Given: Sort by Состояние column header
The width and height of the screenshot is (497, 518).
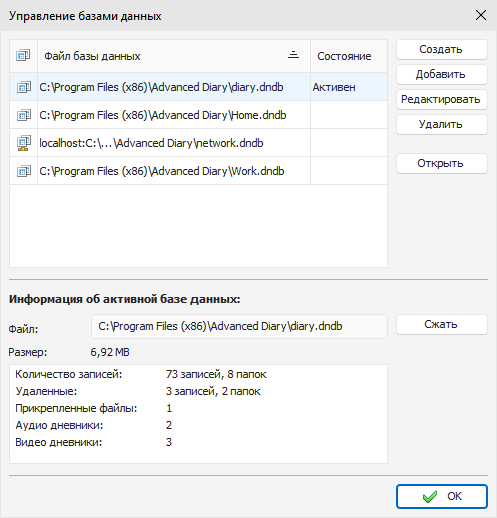Looking at the screenshot, I should coord(349,56).
